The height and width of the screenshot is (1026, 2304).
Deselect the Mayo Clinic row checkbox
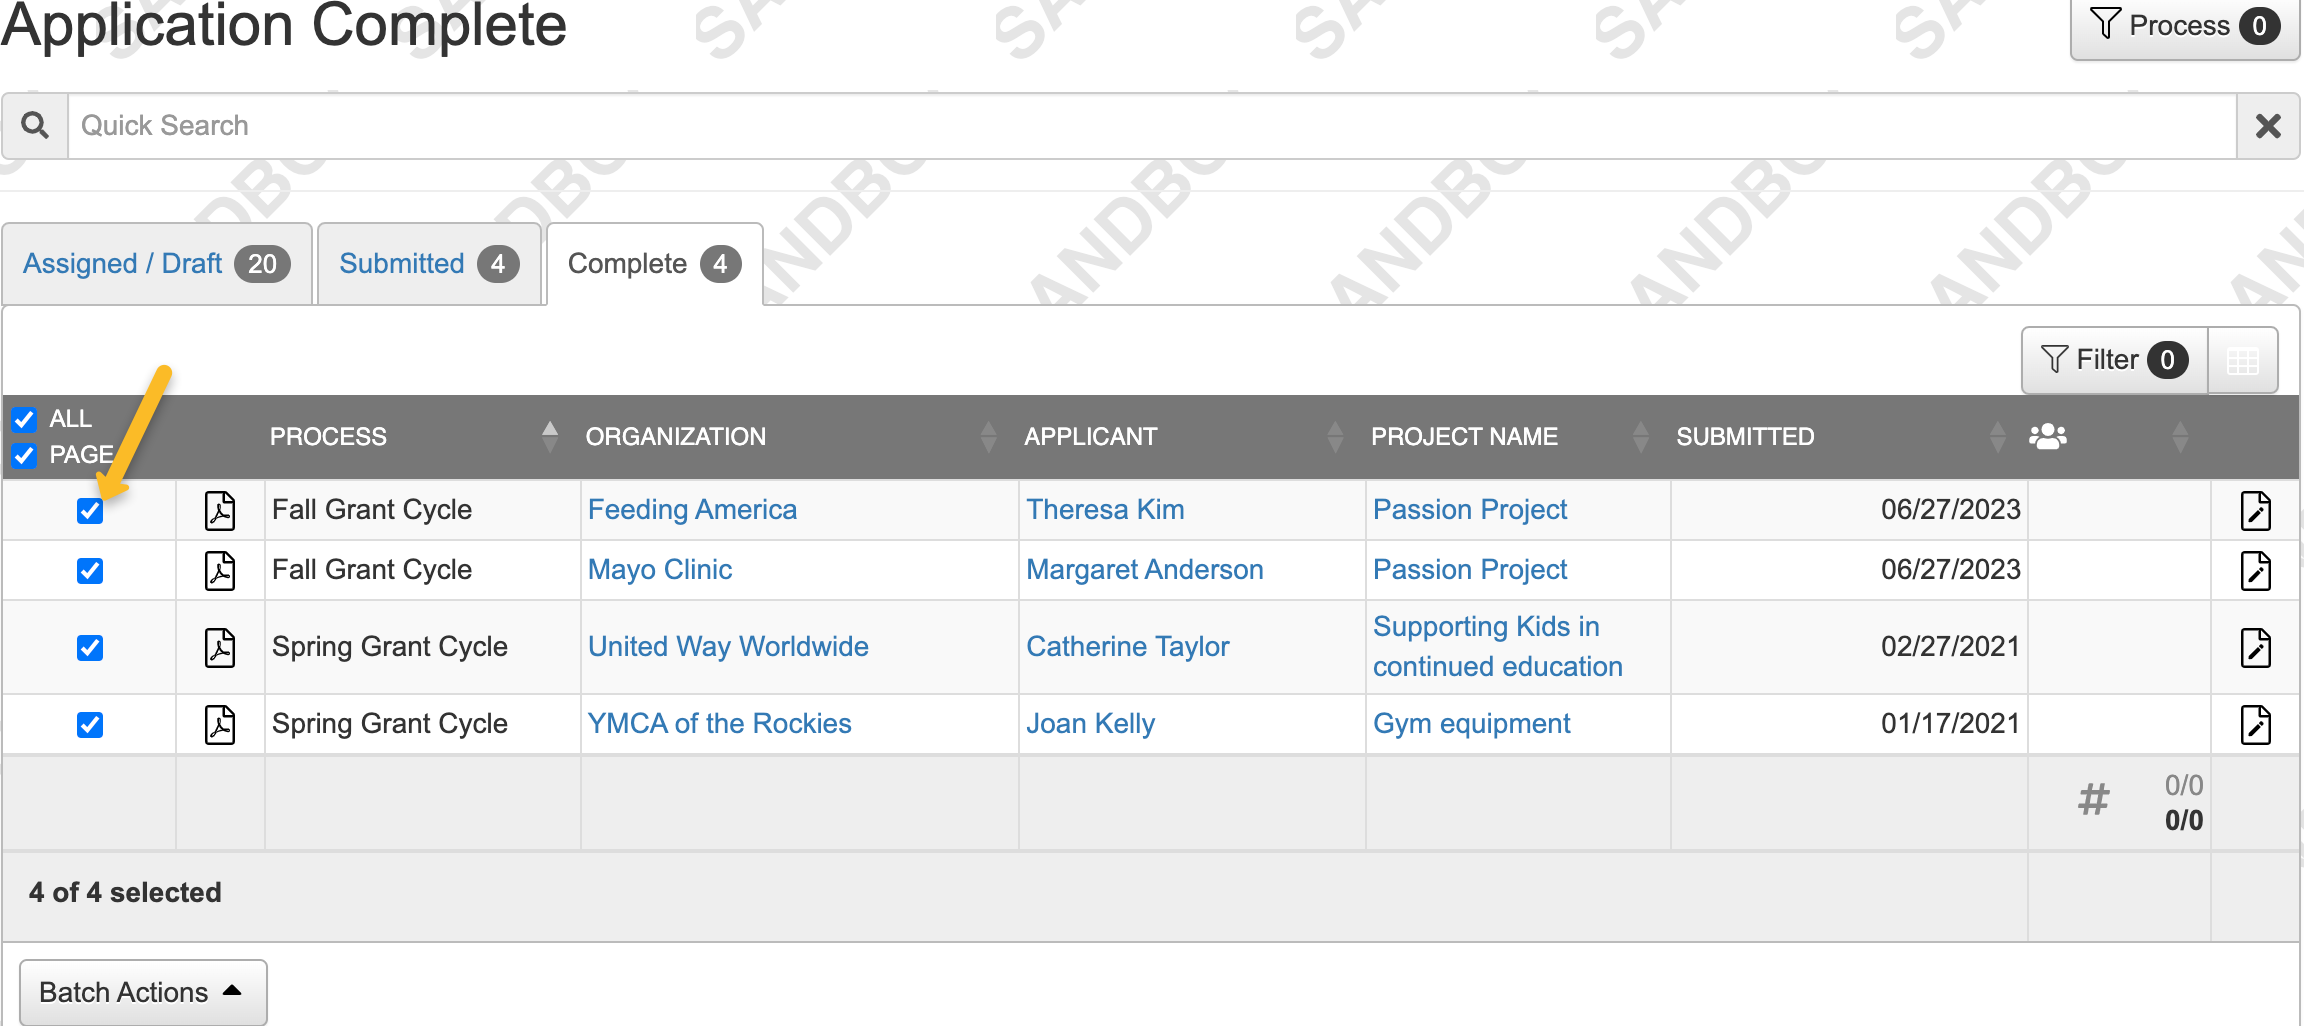[x=90, y=571]
